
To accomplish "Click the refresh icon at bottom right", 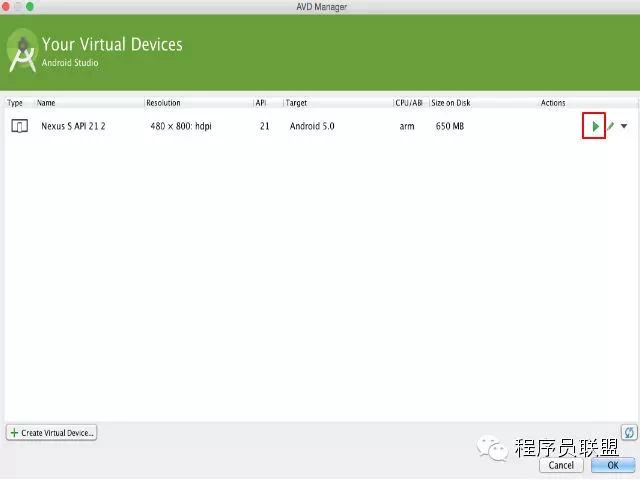I will click(629, 432).
